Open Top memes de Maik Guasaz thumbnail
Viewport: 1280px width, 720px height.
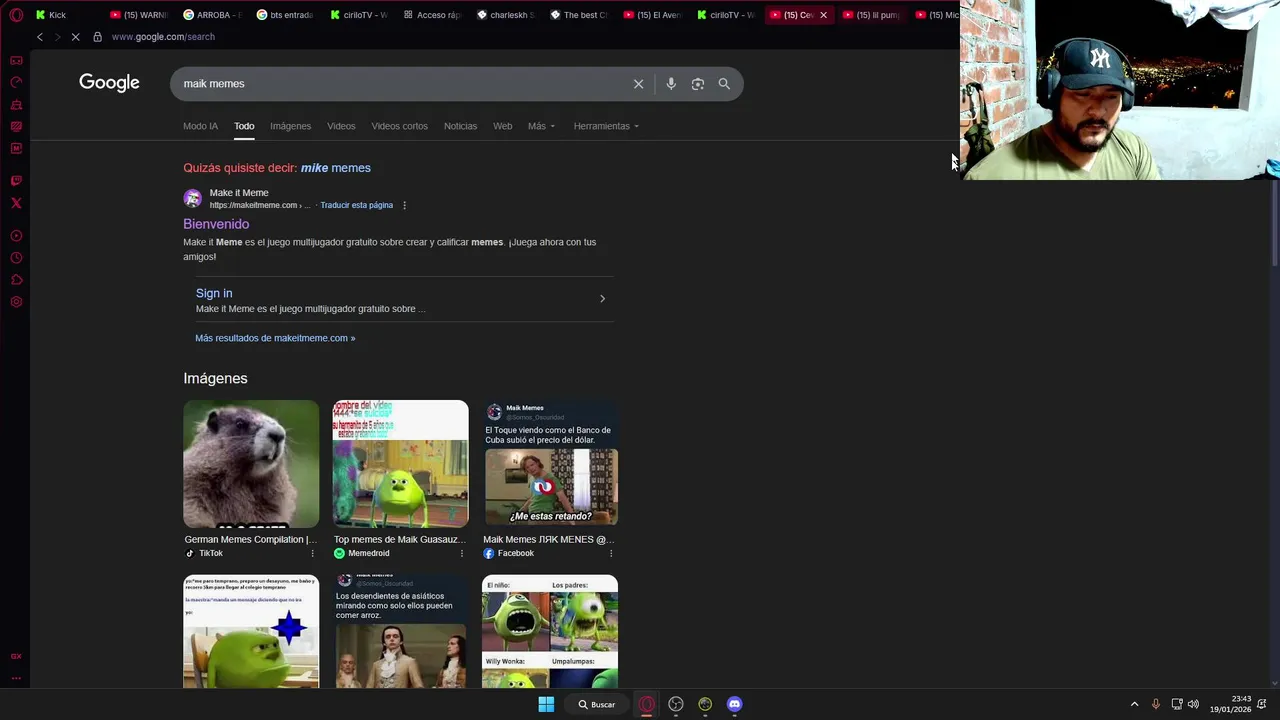point(400,464)
